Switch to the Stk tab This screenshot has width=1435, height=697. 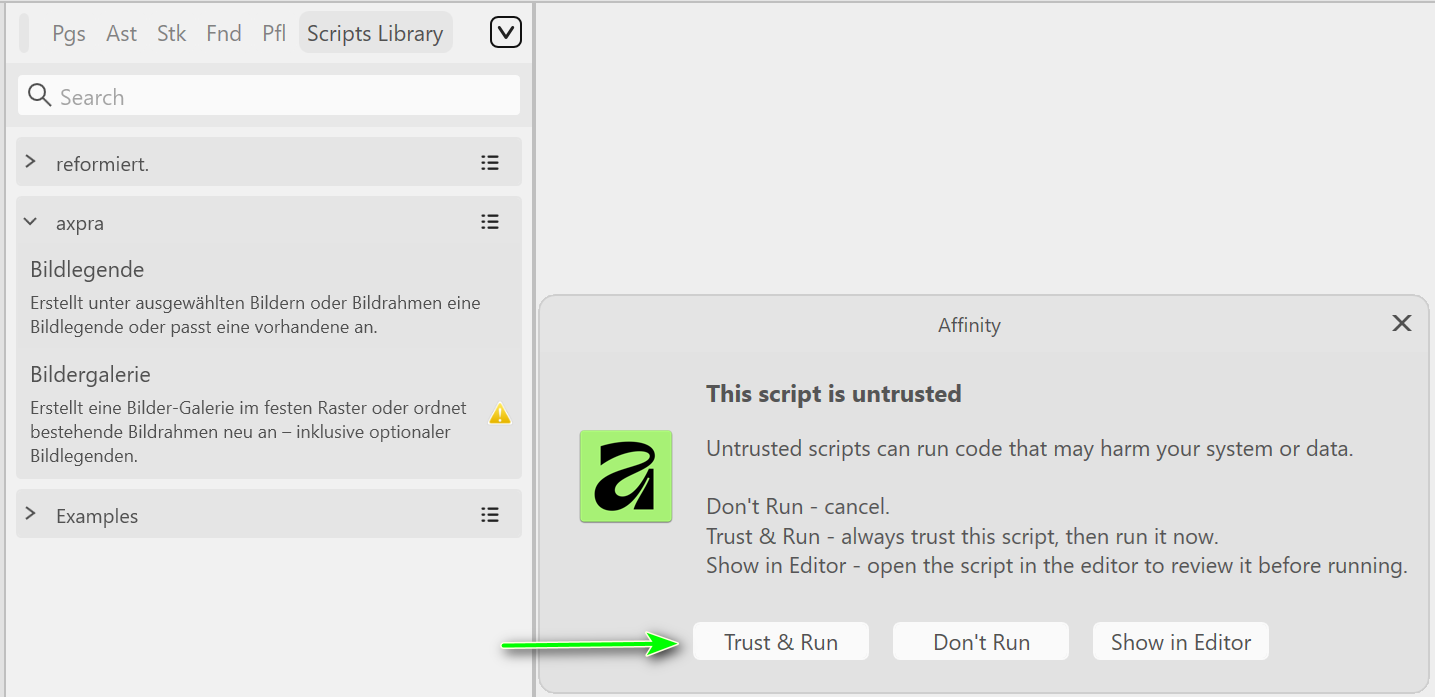point(172,33)
